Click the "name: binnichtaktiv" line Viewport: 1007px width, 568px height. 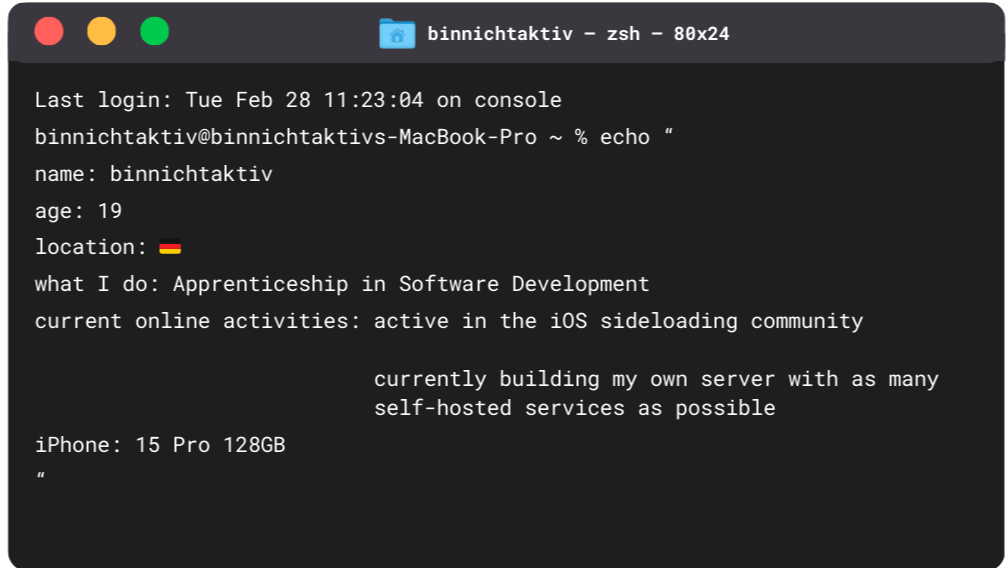(x=153, y=174)
